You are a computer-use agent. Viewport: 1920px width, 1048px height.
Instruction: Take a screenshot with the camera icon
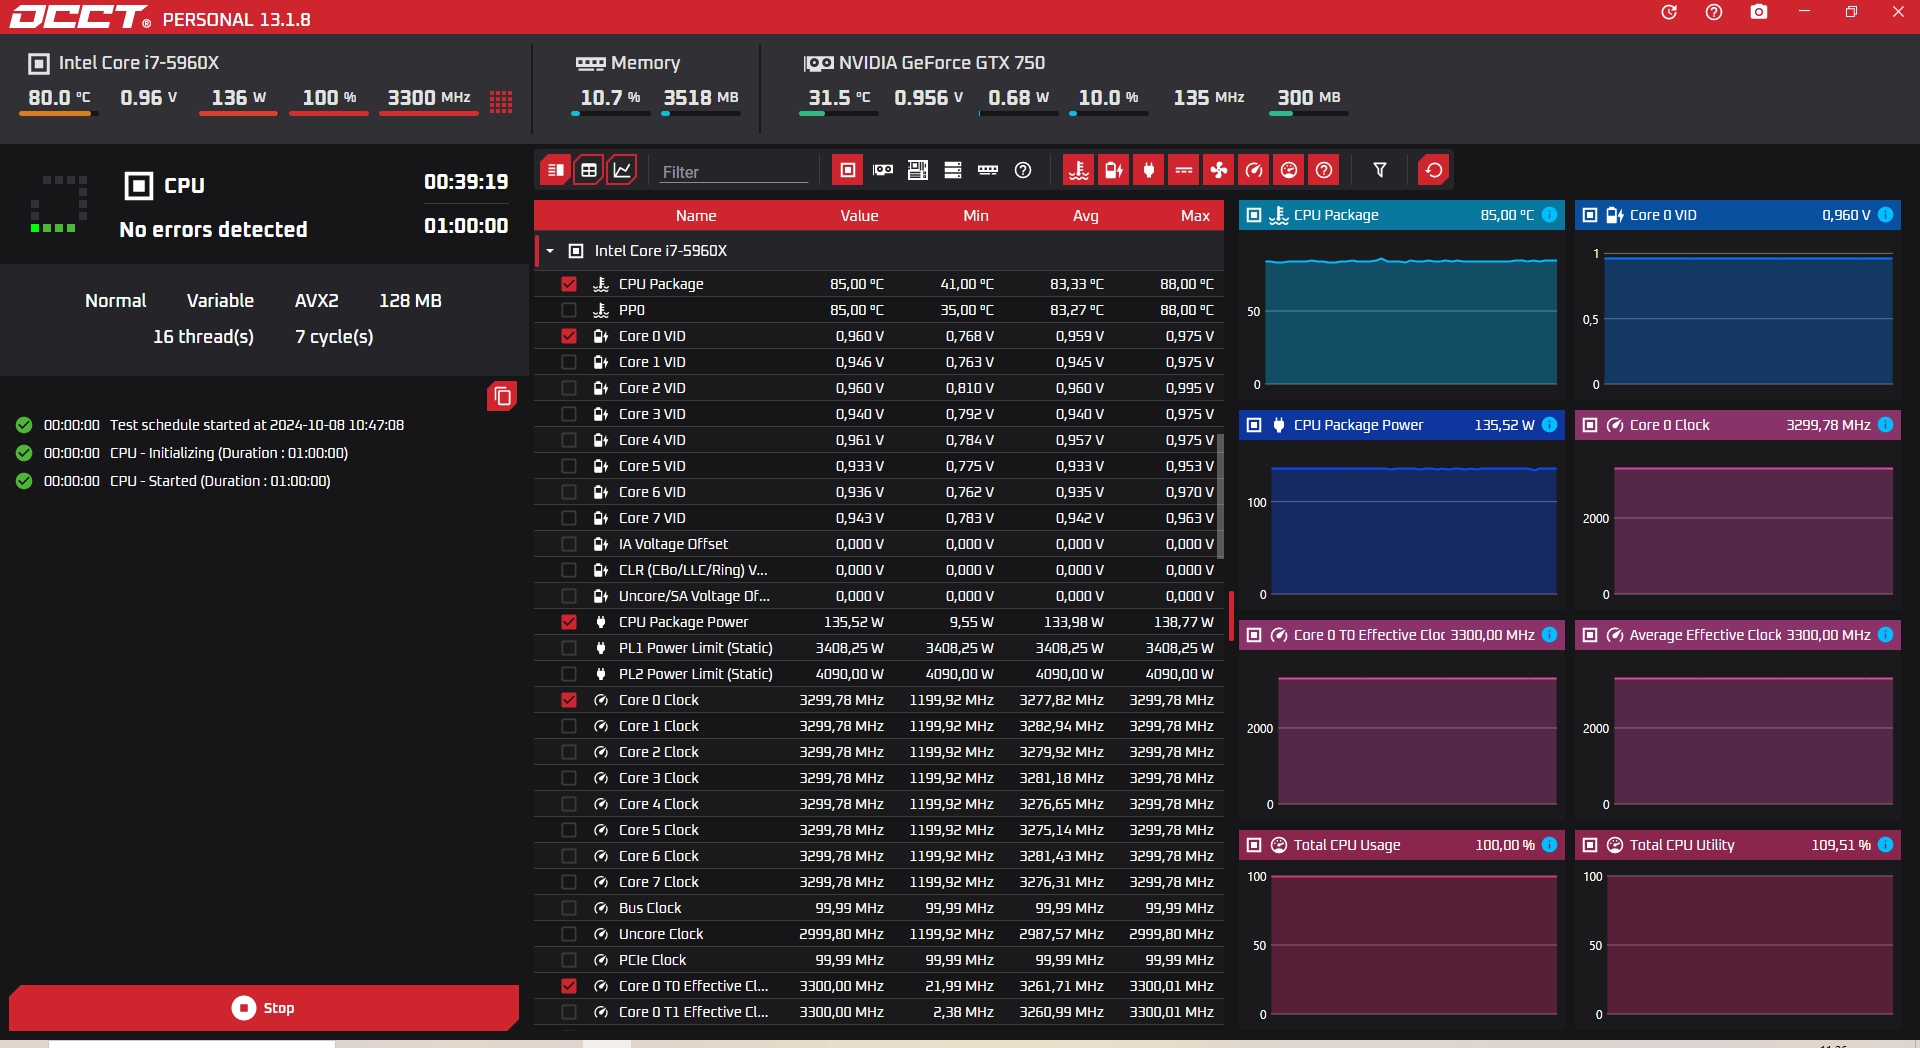[x=1759, y=12]
